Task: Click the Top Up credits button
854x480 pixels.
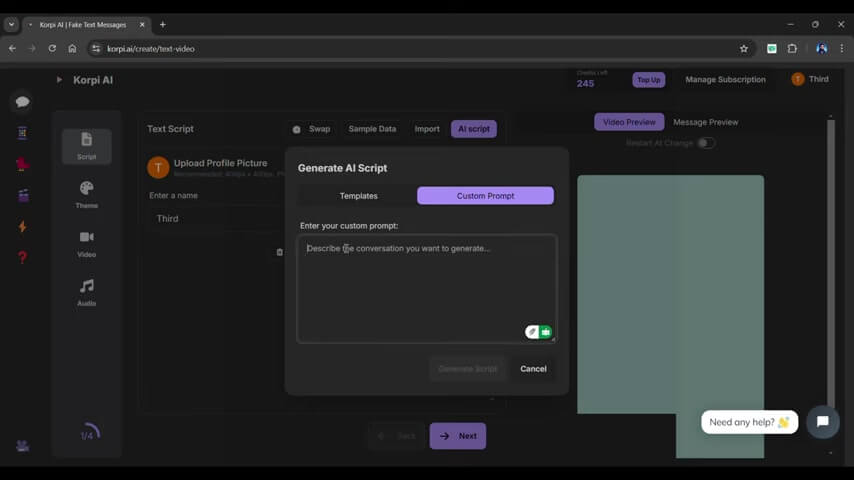Action: pyautogui.click(x=648, y=80)
